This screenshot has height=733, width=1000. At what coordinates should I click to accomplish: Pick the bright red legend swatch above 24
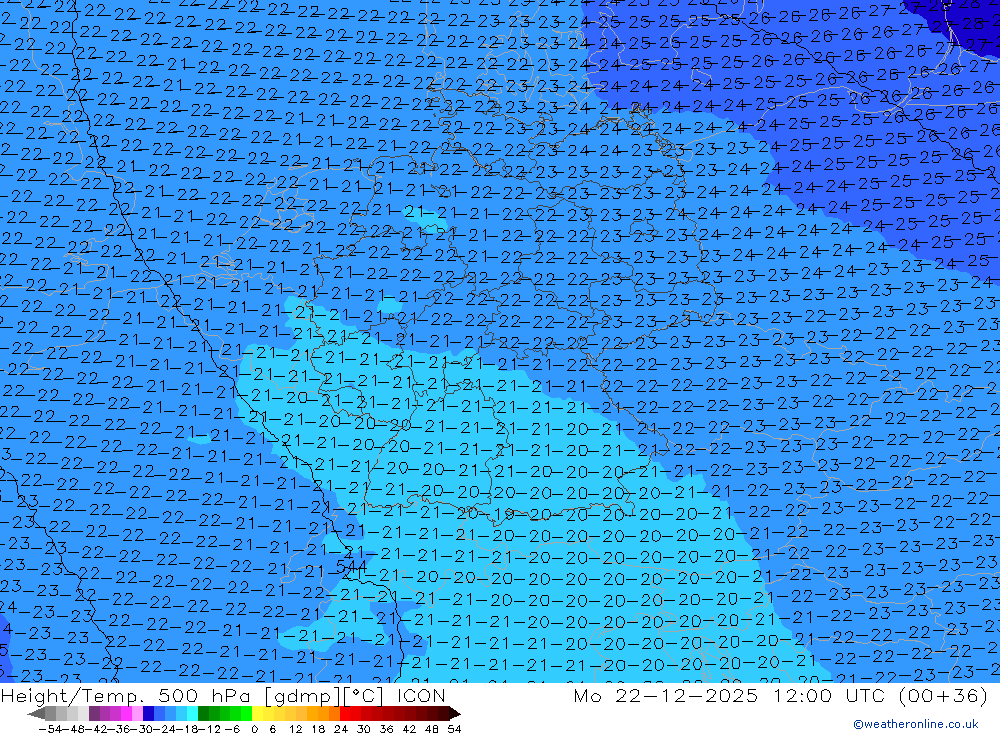click(345, 714)
